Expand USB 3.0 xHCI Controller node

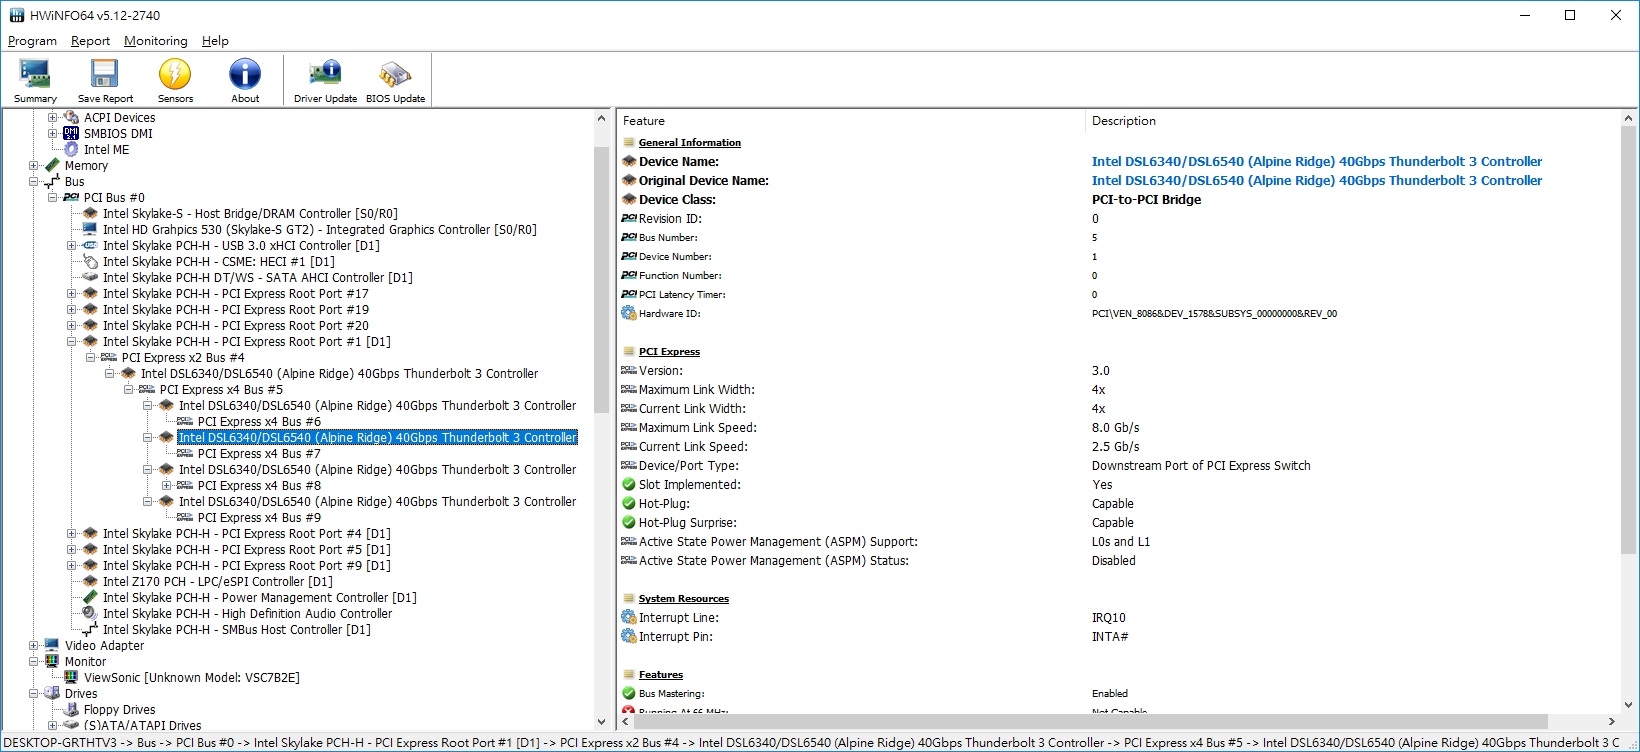(x=71, y=246)
